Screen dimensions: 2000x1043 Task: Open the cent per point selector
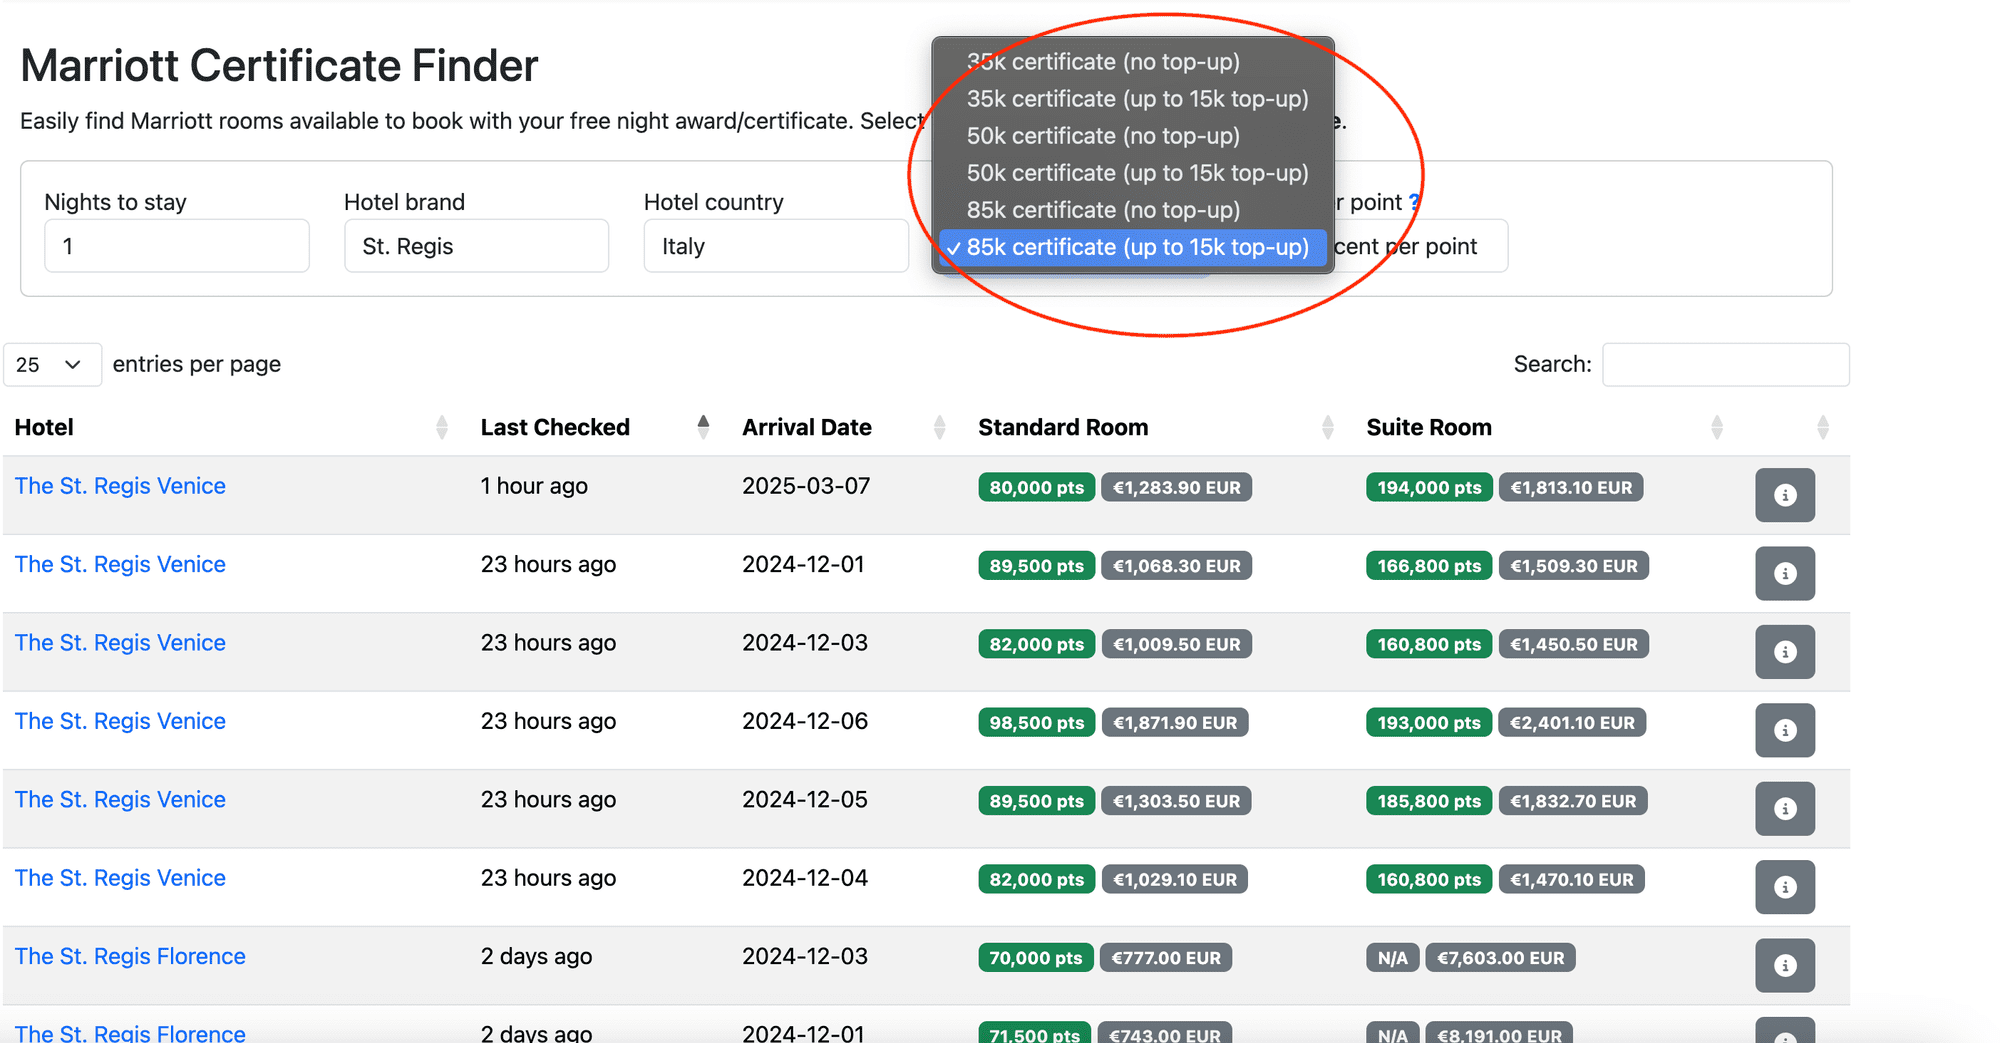(x=1420, y=246)
